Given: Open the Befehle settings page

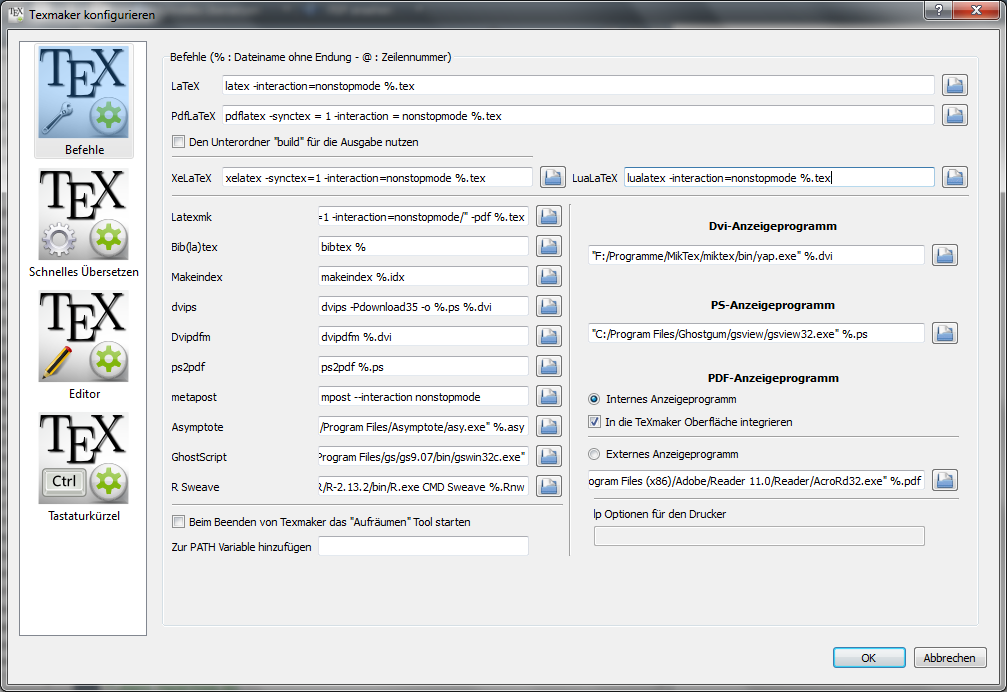Looking at the screenshot, I should (84, 101).
